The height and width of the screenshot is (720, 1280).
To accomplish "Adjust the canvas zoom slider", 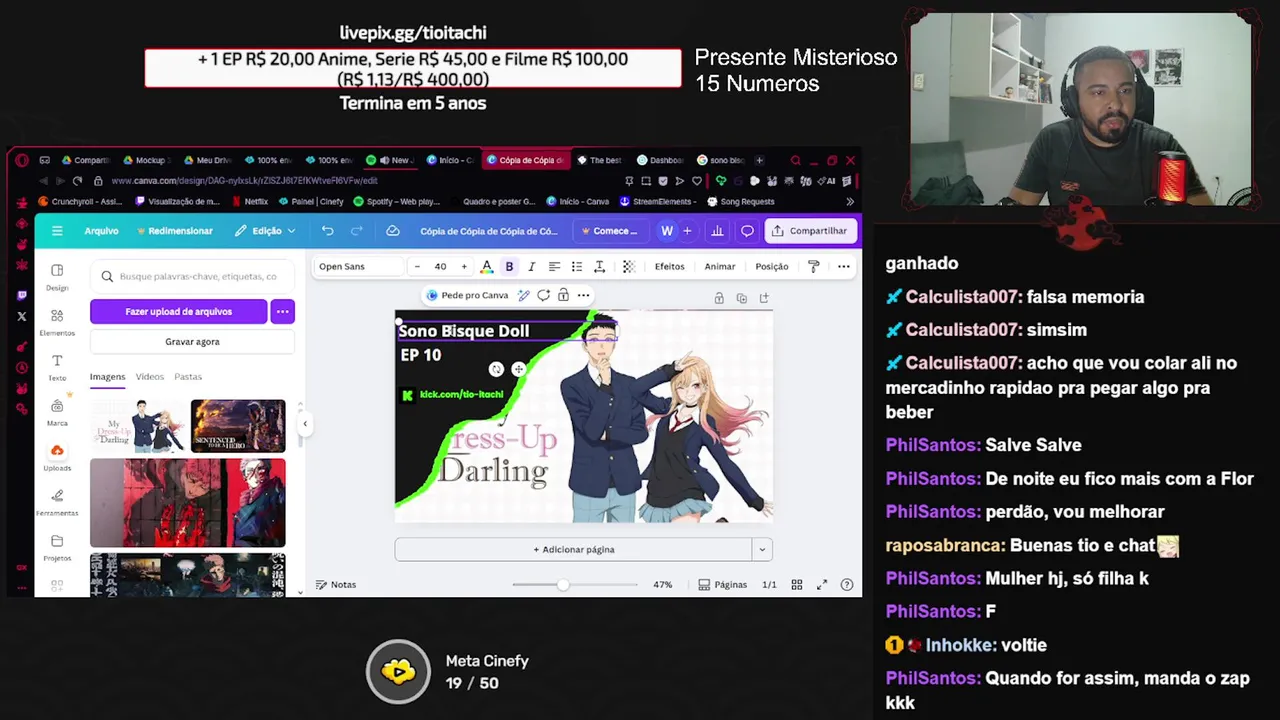I will [563, 585].
